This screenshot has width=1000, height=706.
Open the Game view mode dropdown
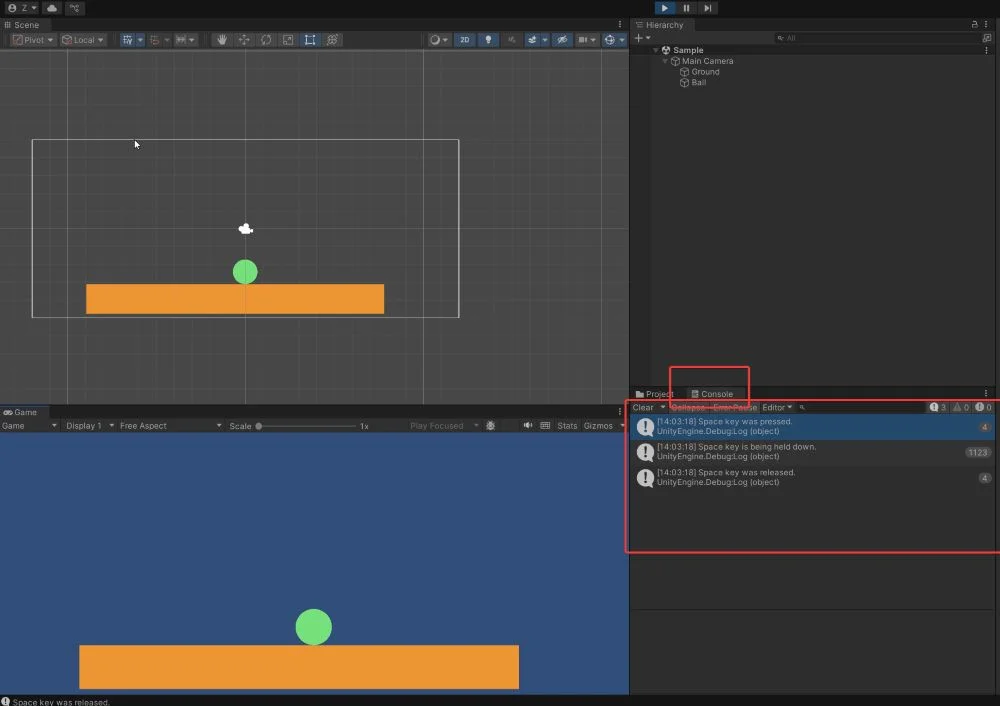coord(29,426)
